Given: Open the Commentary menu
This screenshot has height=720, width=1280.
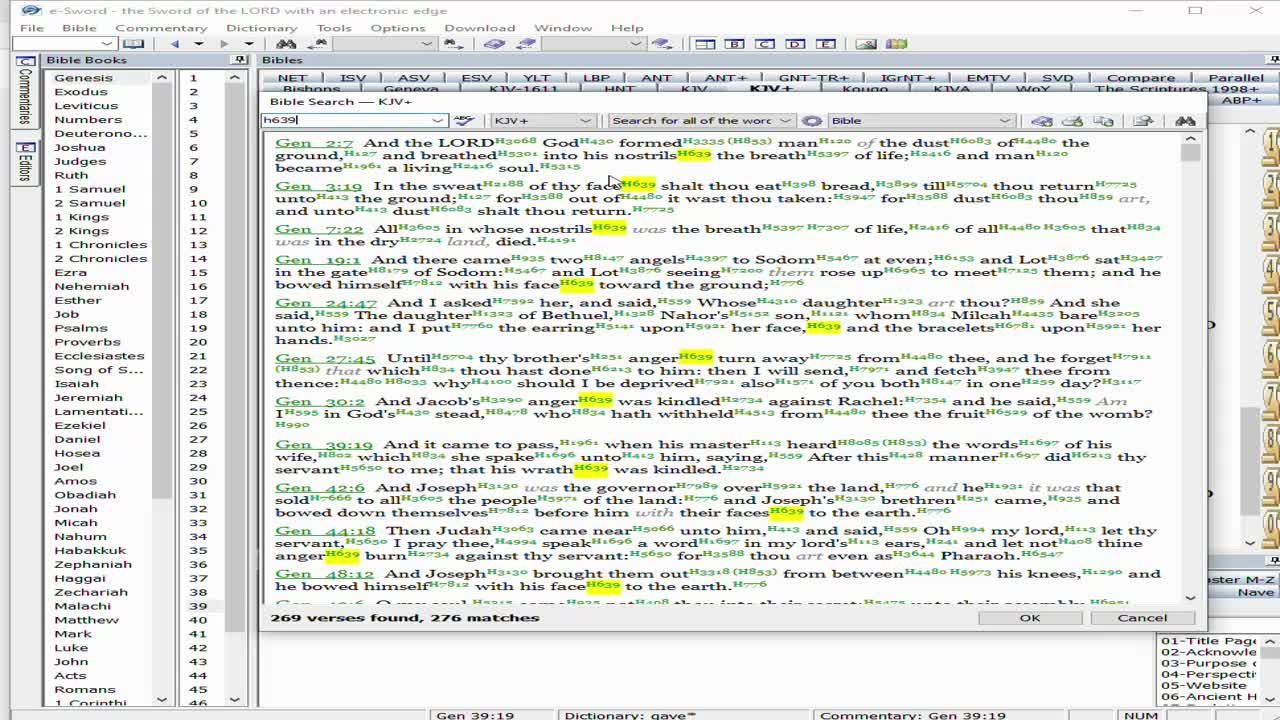Looking at the screenshot, I should [161, 28].
